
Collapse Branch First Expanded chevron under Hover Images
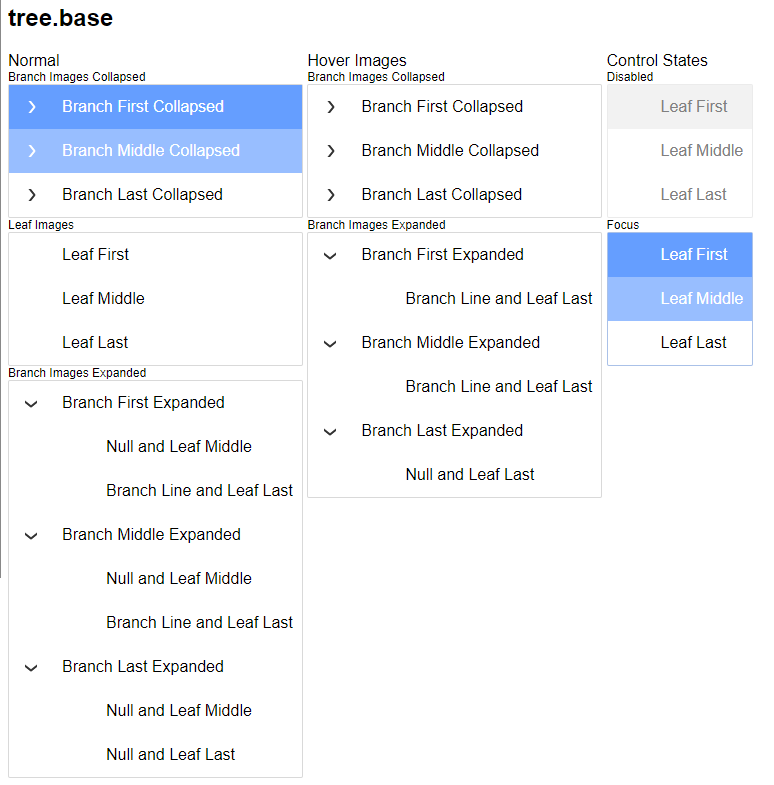coord(330,256)
